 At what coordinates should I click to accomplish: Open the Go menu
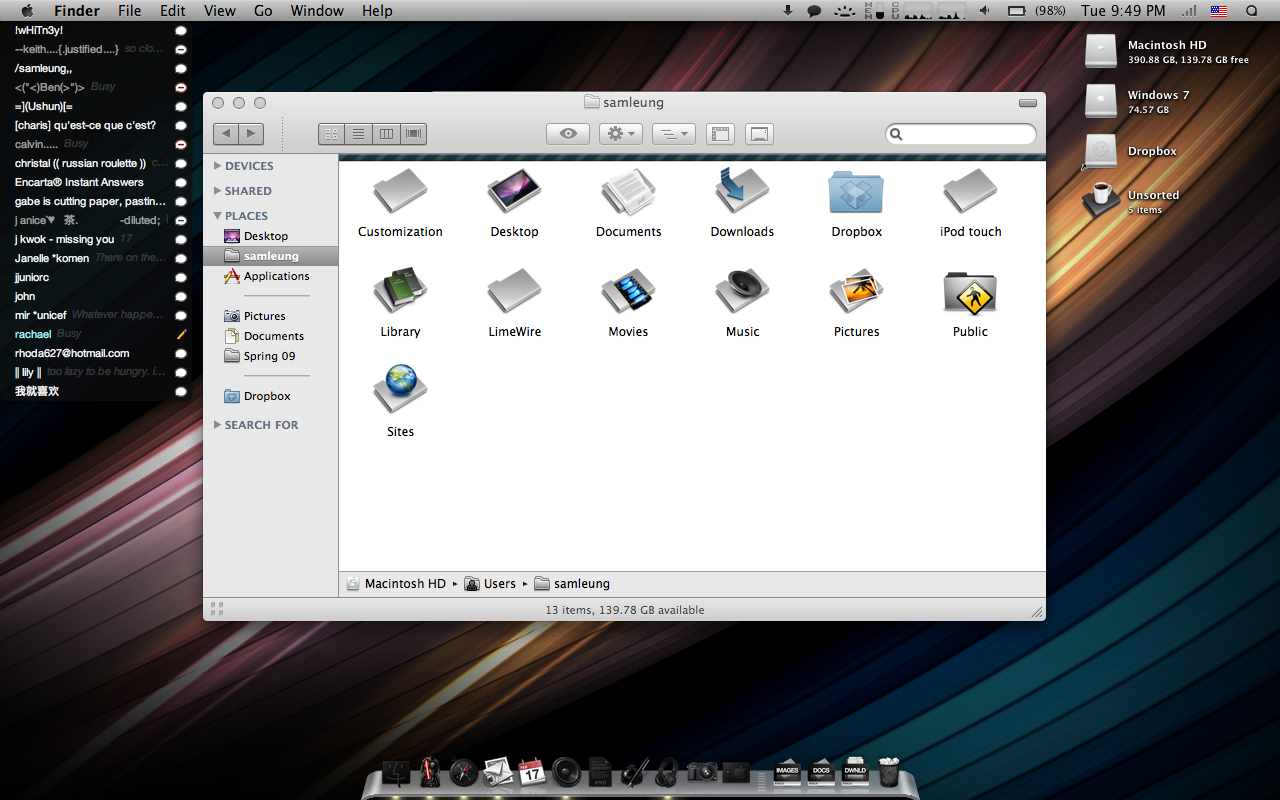tap(263, 11)
